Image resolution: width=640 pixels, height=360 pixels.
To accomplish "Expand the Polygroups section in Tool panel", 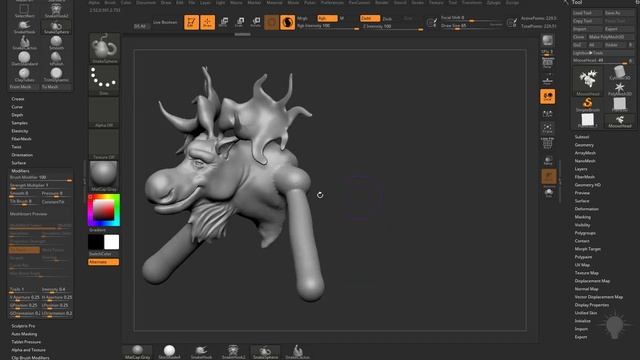I will 585,233.
